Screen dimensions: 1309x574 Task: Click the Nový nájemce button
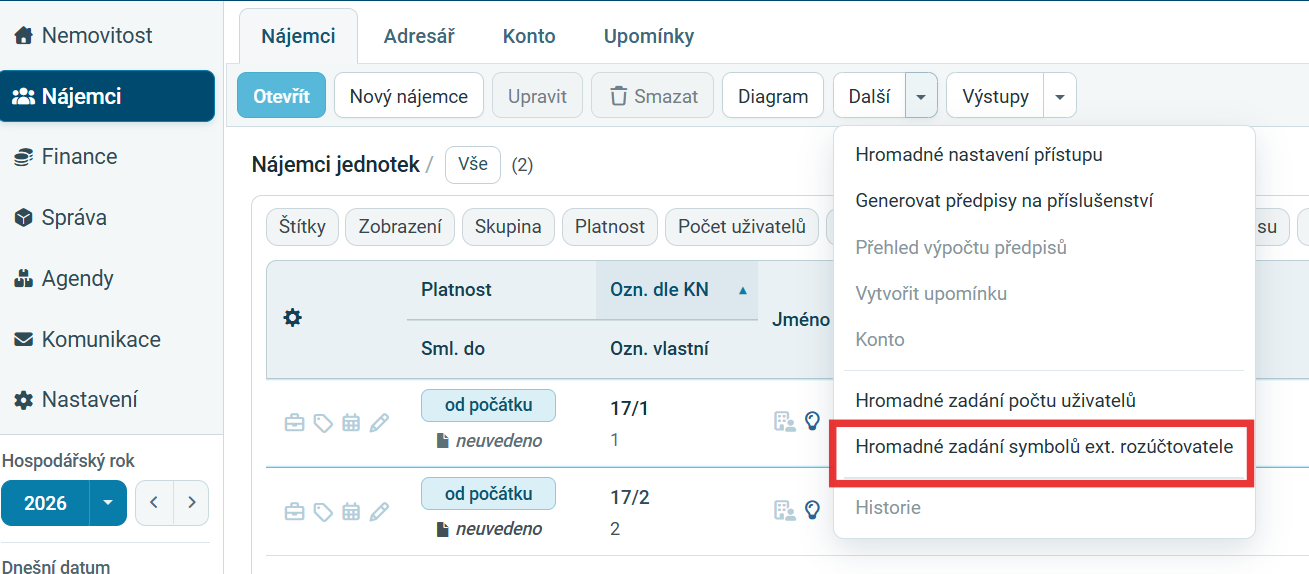[408, 96]
